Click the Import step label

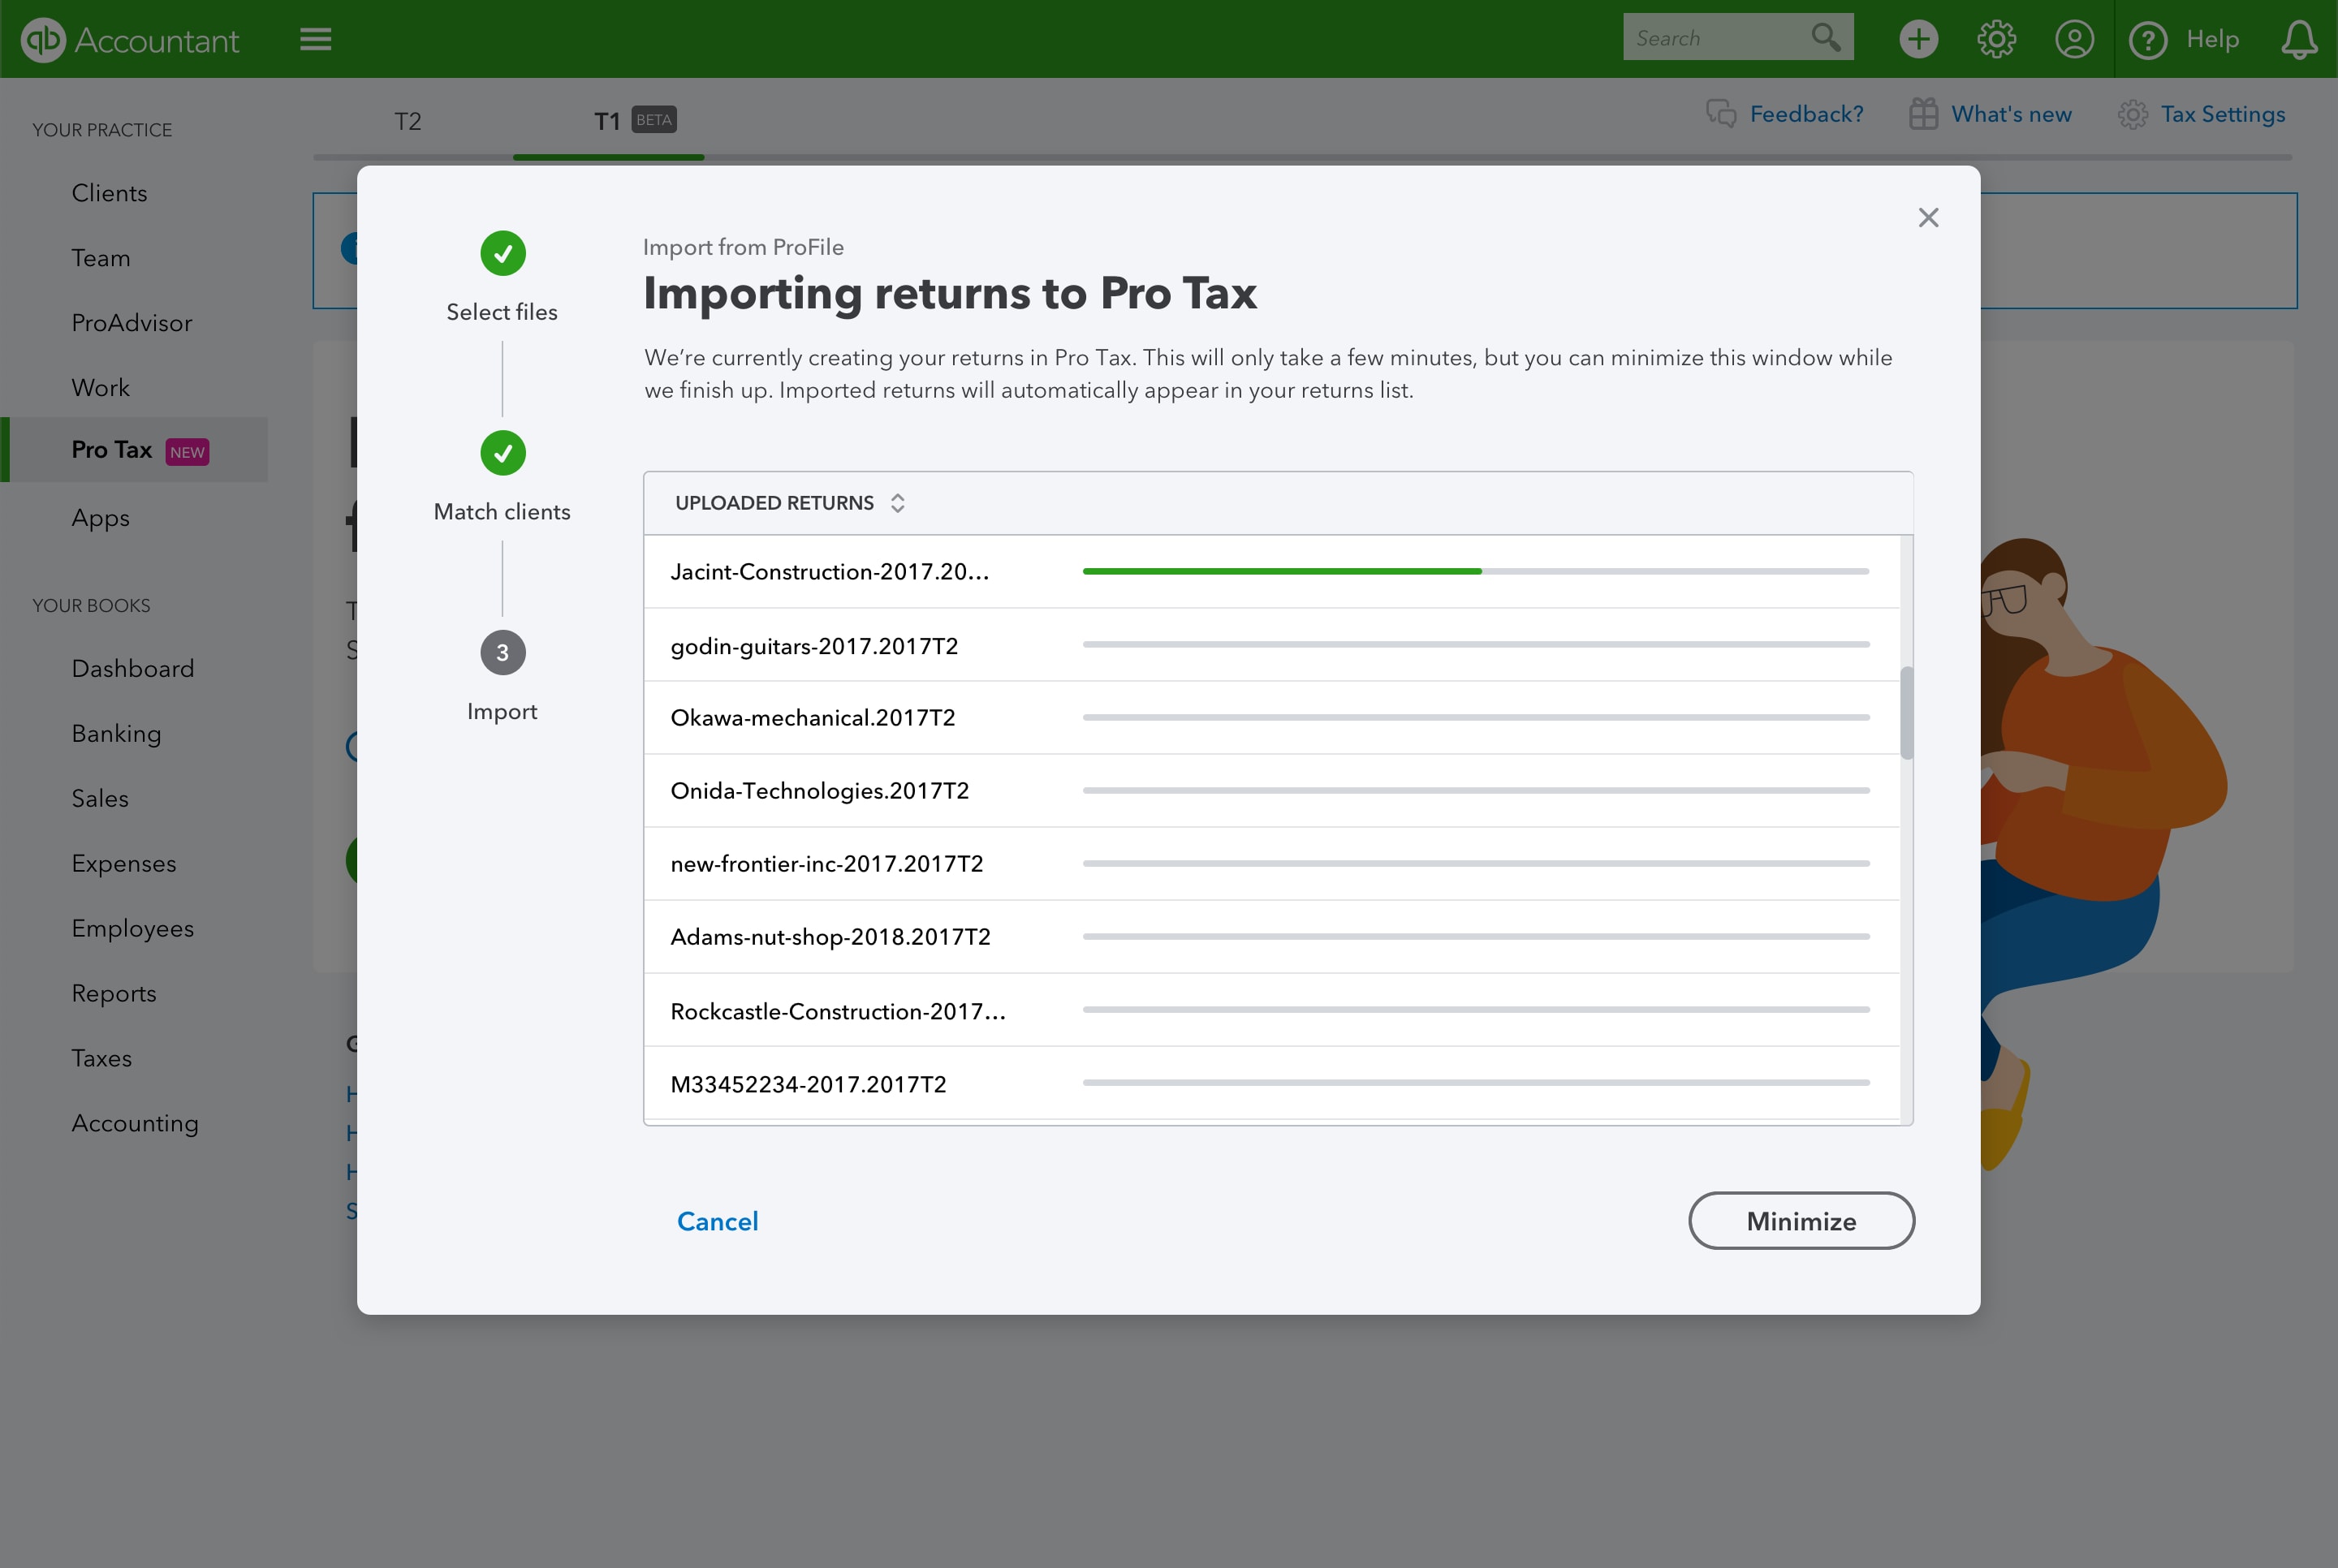(x=502, y=712)
